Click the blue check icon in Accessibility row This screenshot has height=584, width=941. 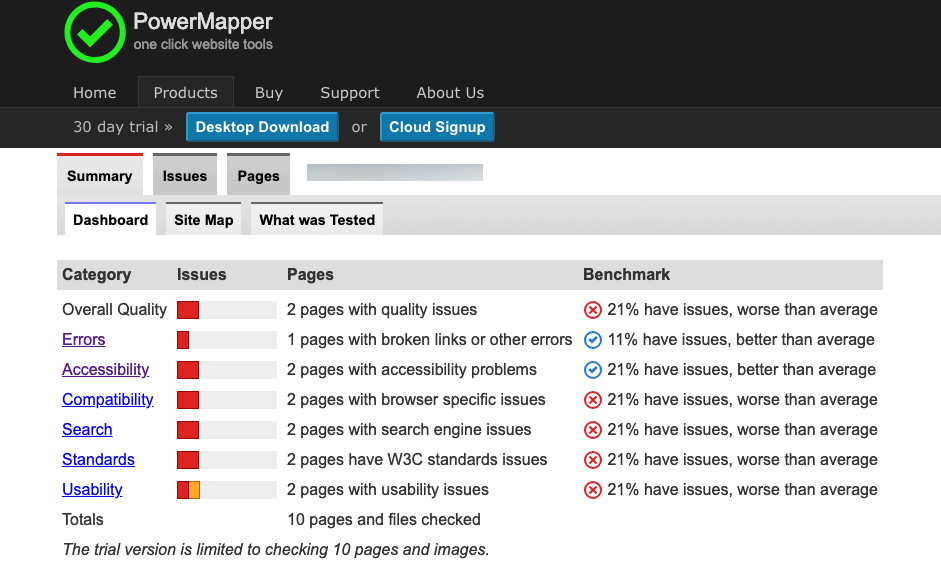tap(592, 370)
